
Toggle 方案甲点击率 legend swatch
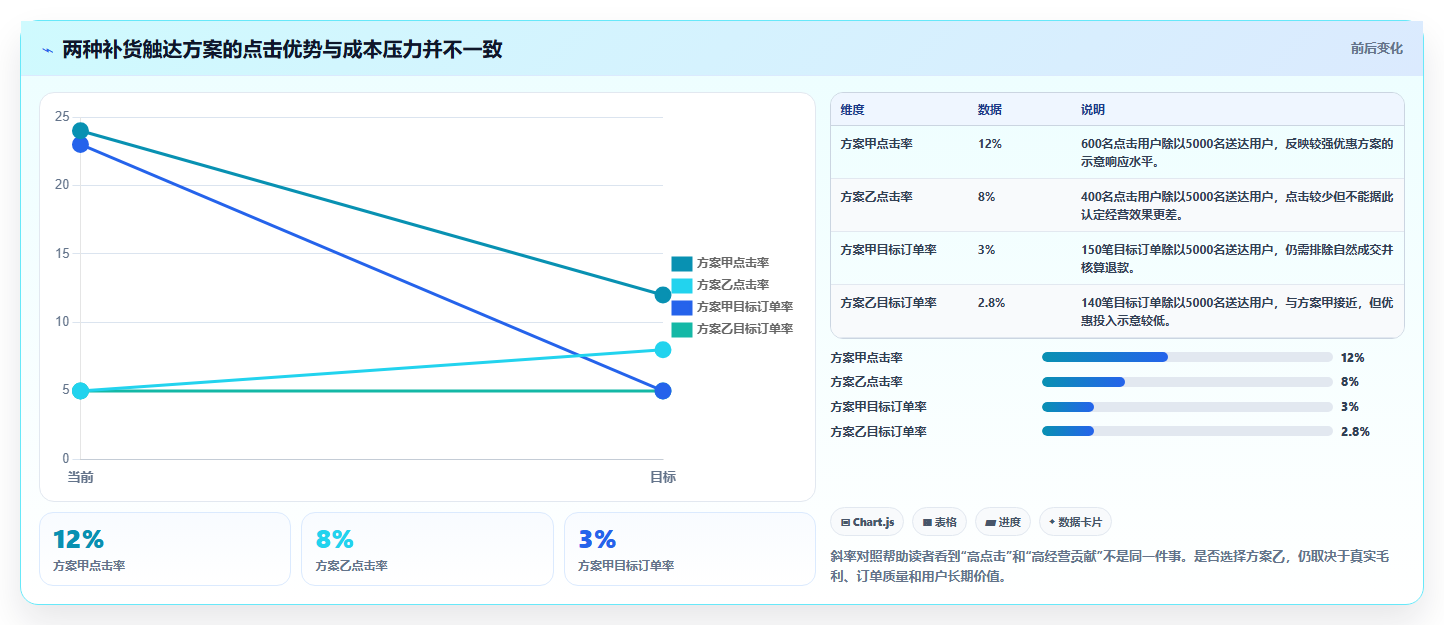tap(681, 263)
